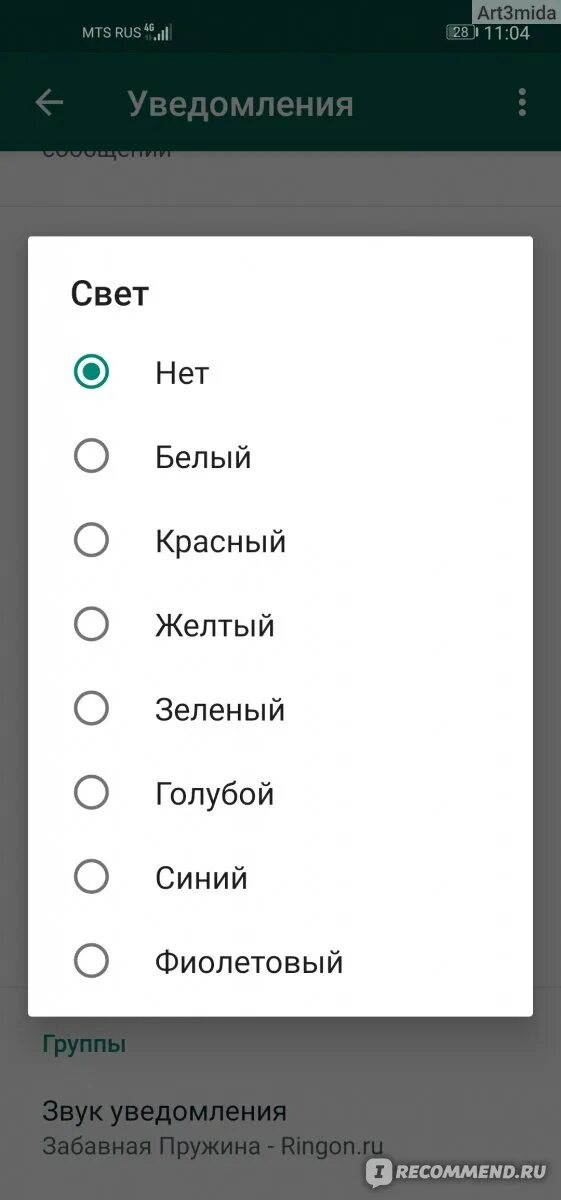Tap the Группы section header
This screenshot has height=1200, width=561.
tap(84, 1045)
